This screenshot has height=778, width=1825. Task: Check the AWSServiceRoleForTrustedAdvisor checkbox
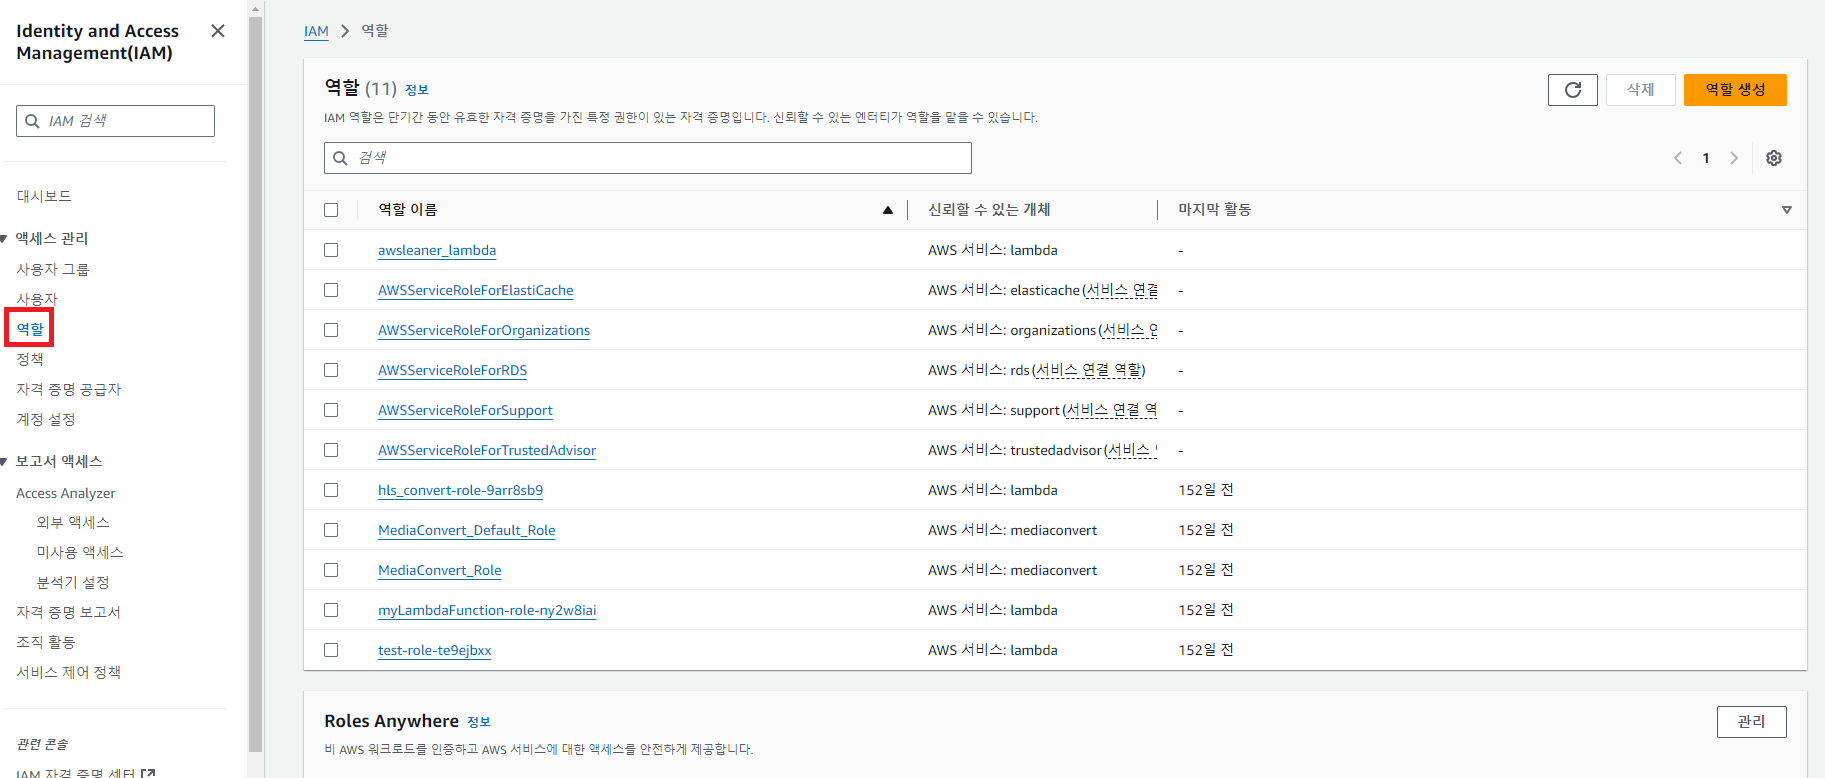click(x=331, y=450)
